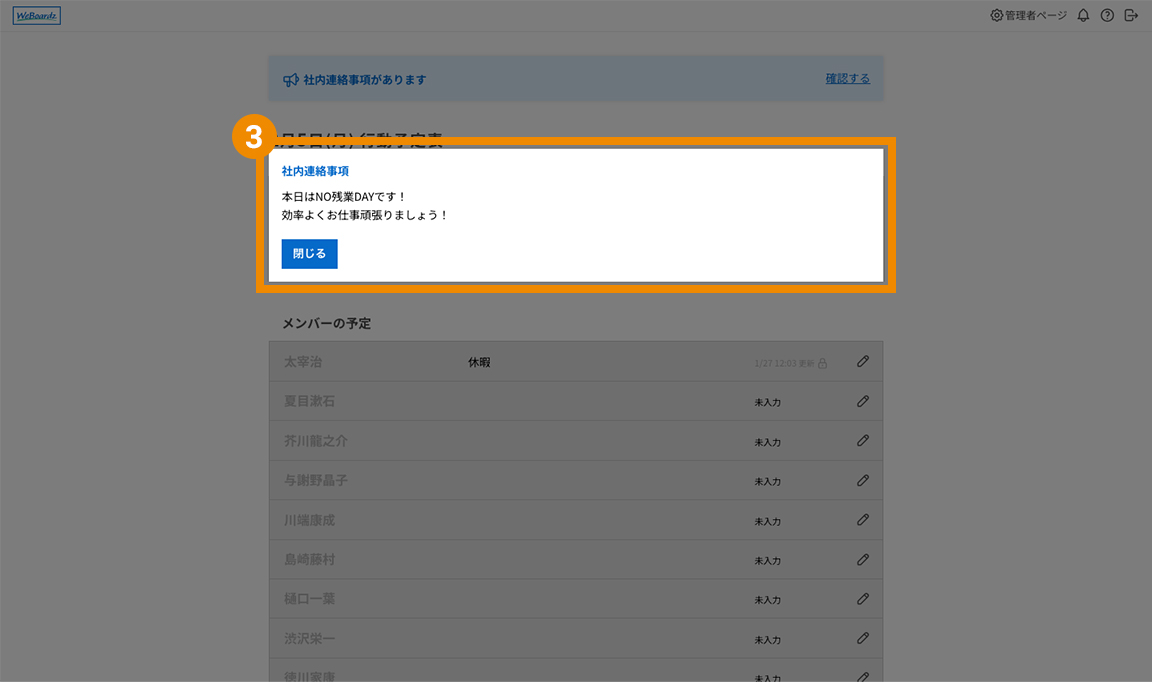Screen dimensions: 1152x682
Task: Click 未入力 in 夏目漱石's row
Action: pyautogui.click(x=768, y=403)
